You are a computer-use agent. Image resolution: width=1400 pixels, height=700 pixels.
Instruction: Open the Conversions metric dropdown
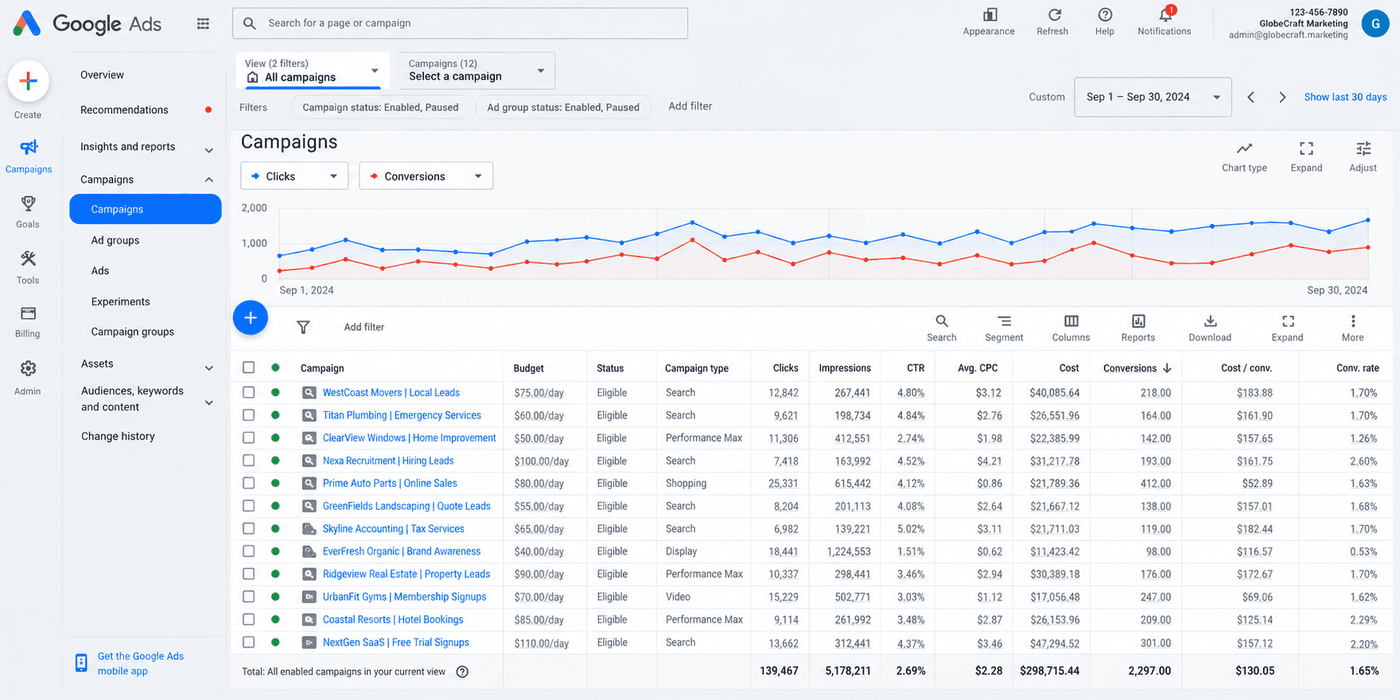click(x=426, y=176)
